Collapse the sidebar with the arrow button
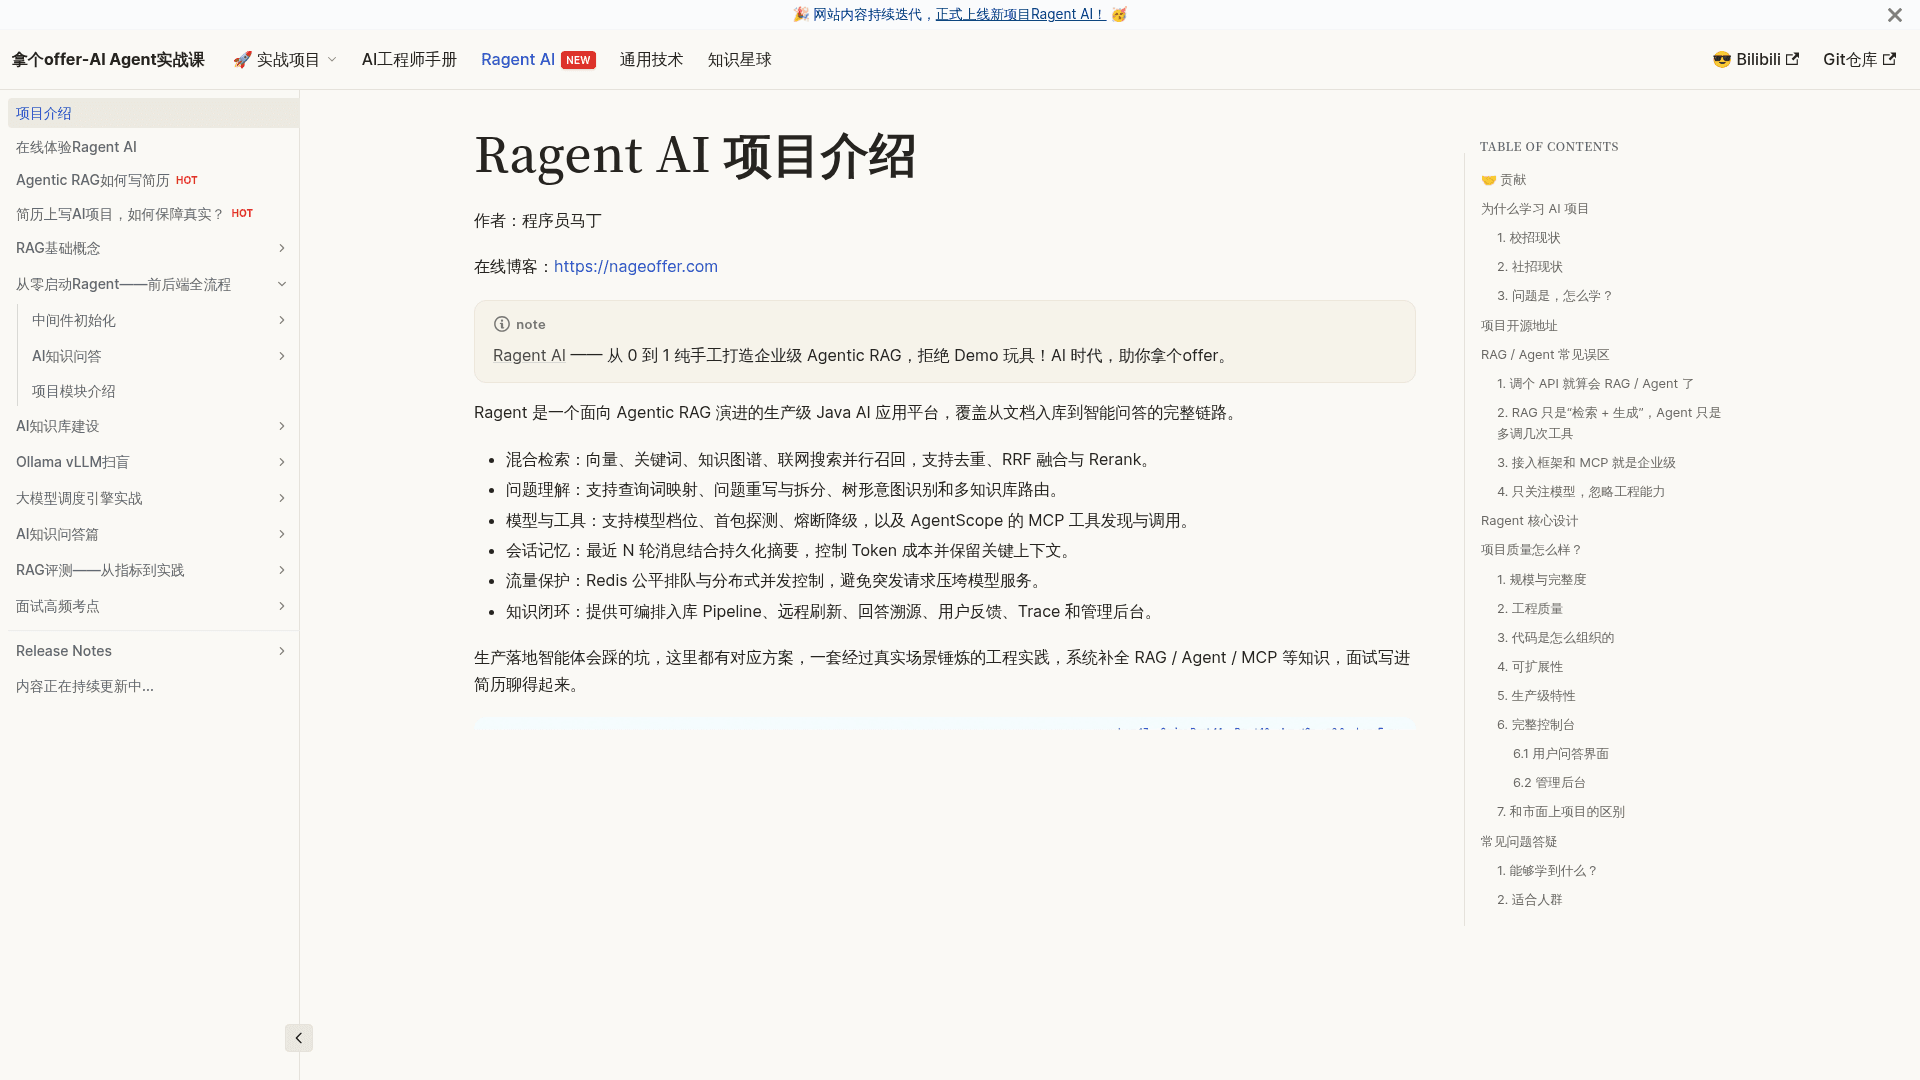Image resolution: width=1920 pixels, height=1080 pixels. (x=298, y=1038)
